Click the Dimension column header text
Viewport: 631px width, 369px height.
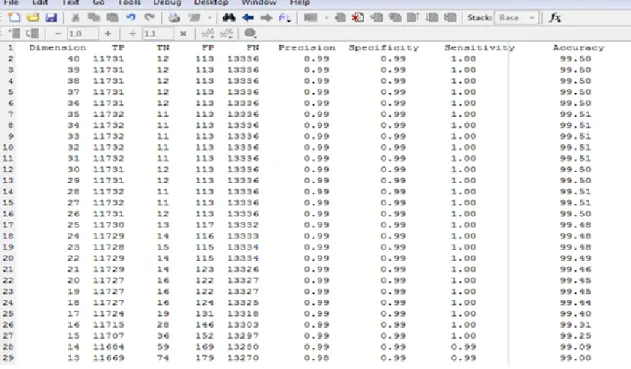point(58,47)
